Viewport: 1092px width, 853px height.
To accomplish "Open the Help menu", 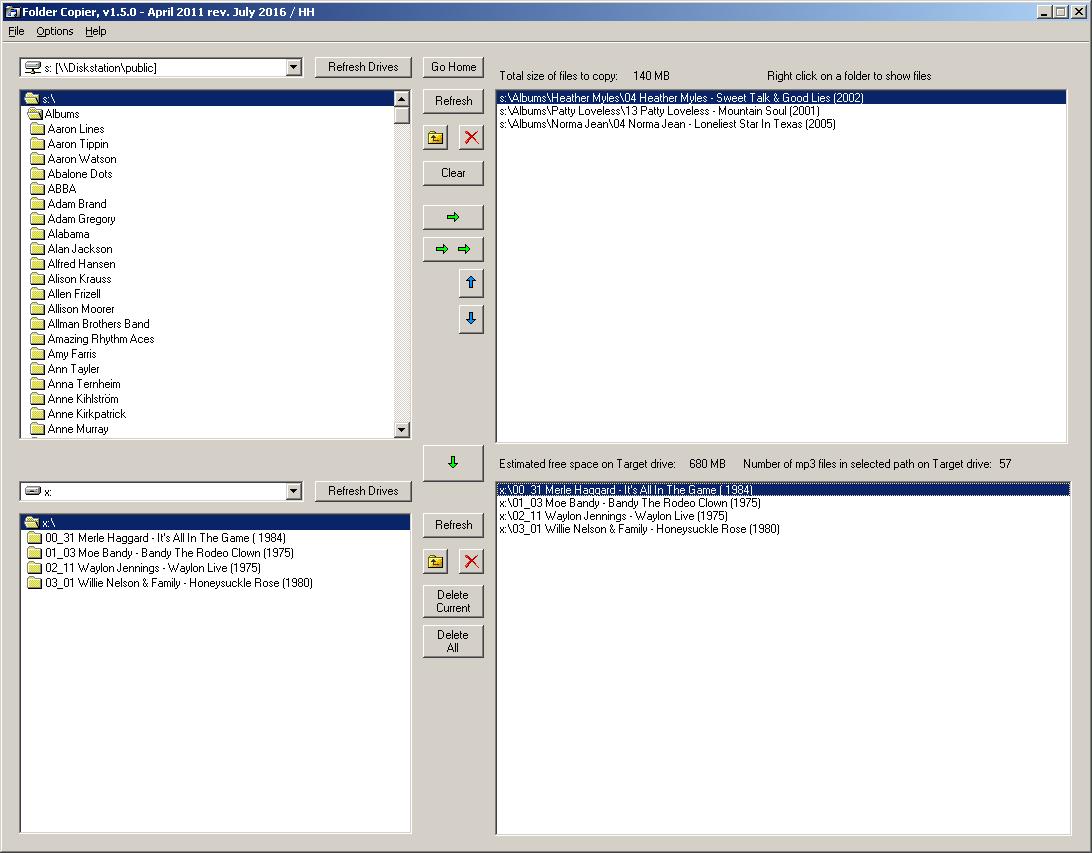I will (x=95, y=31).
